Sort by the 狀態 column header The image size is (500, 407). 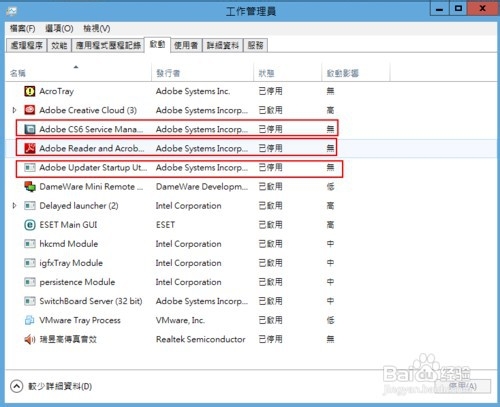[288, 73]
